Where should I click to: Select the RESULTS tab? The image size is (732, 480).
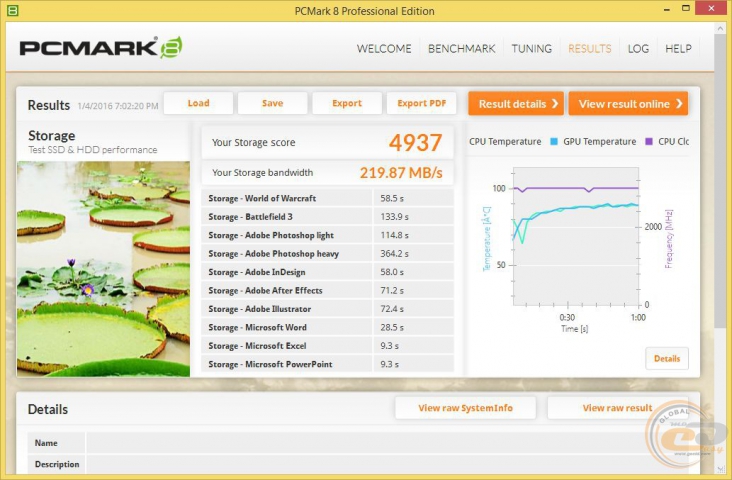589,49
